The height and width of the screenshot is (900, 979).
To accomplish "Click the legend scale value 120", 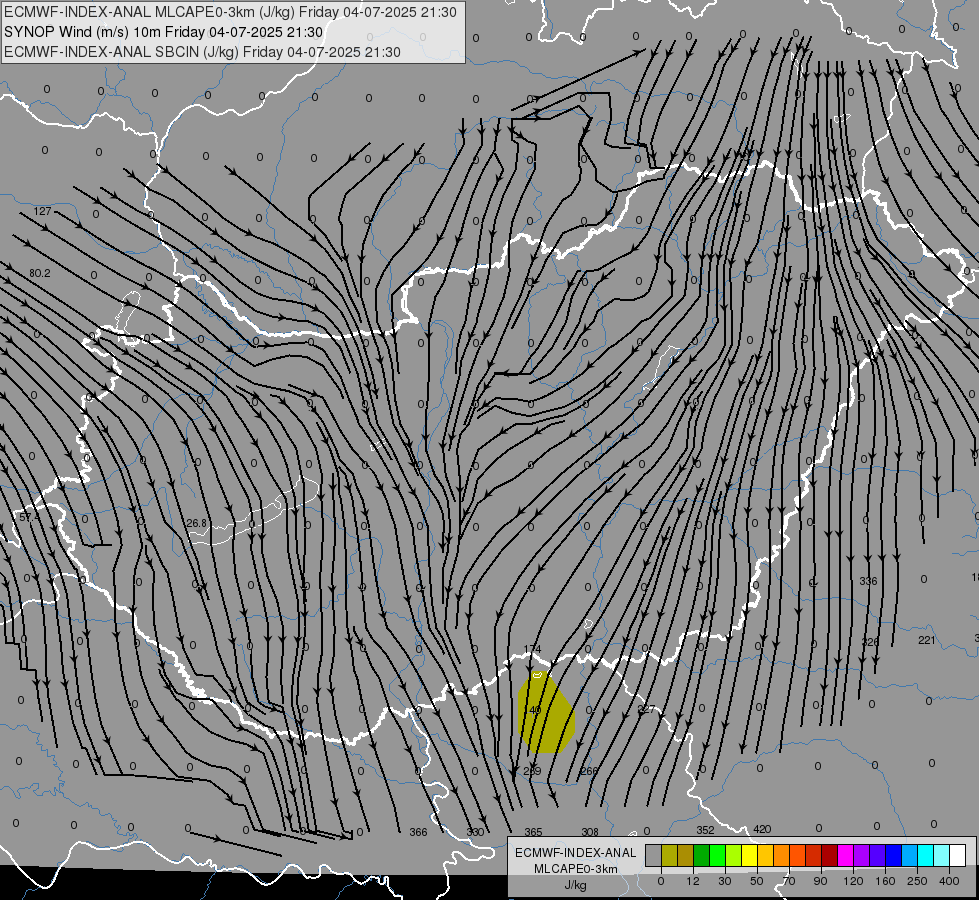I will pyautogui.click(x=854, y=881).
